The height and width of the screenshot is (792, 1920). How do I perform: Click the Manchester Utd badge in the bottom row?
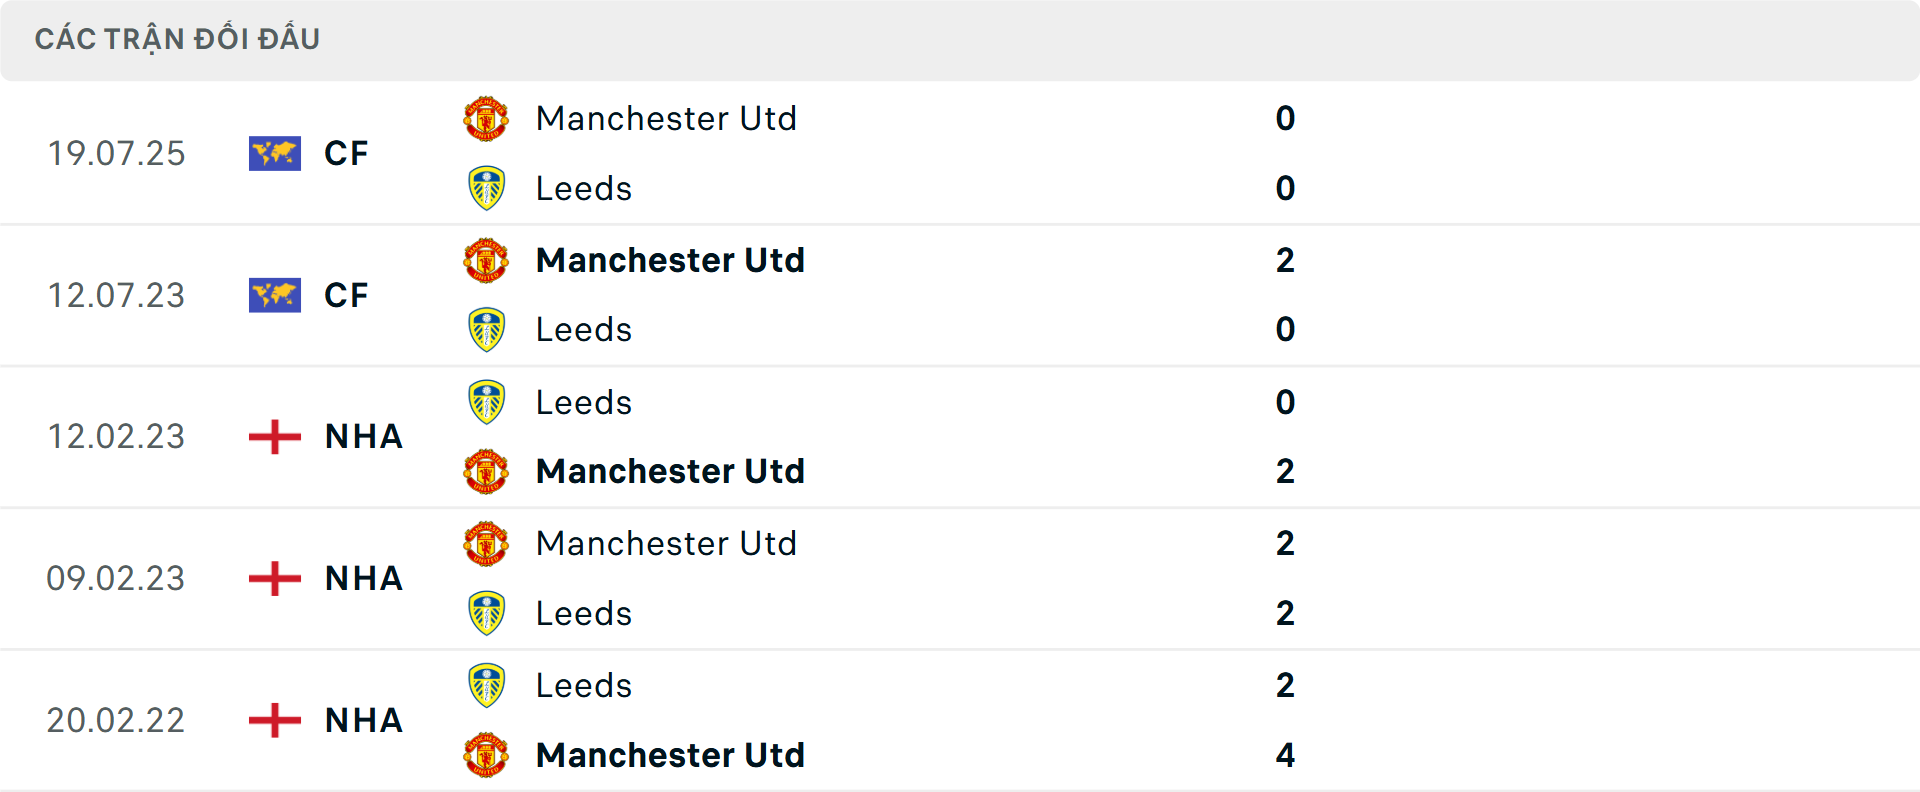click(x=486, y=755)
